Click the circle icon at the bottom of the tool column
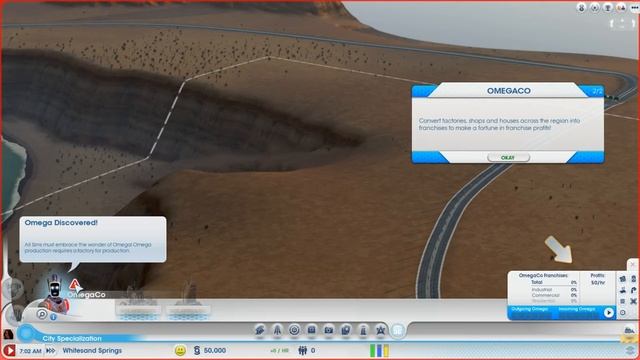 pos(623,313)
